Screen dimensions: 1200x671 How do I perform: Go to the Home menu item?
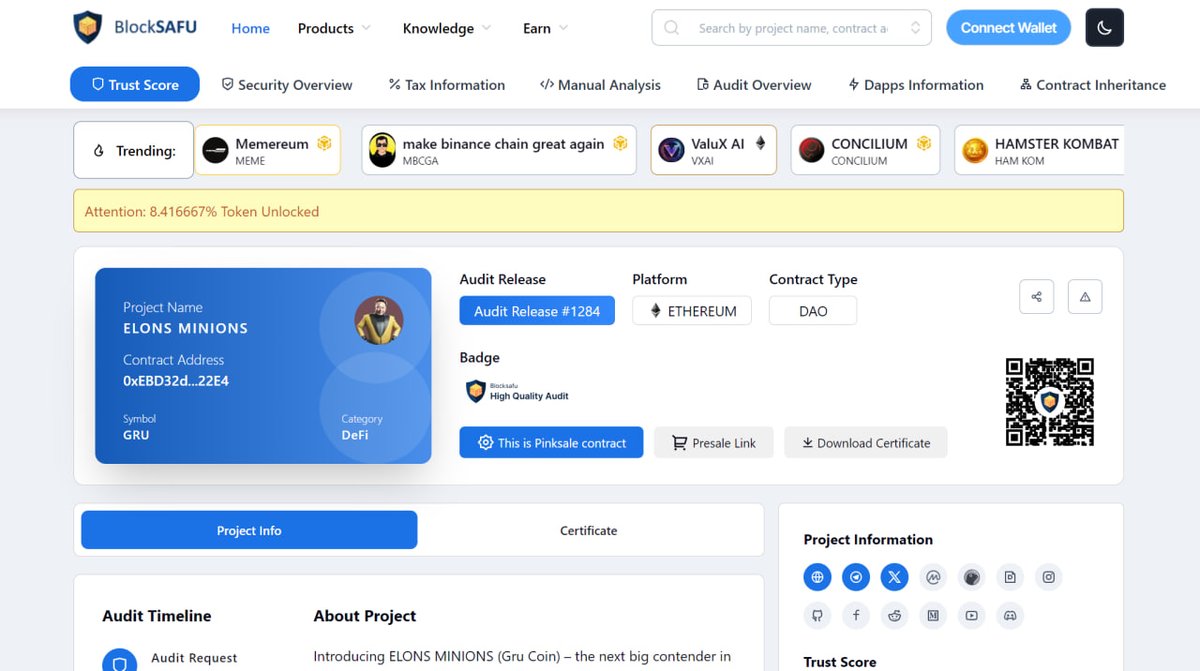pyautogui.click(x=251, y=28)
